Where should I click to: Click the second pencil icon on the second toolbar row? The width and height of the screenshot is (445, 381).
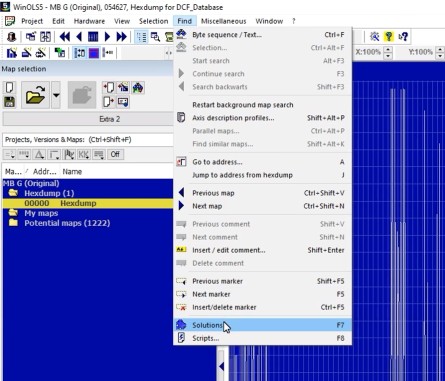coord(26,53)
